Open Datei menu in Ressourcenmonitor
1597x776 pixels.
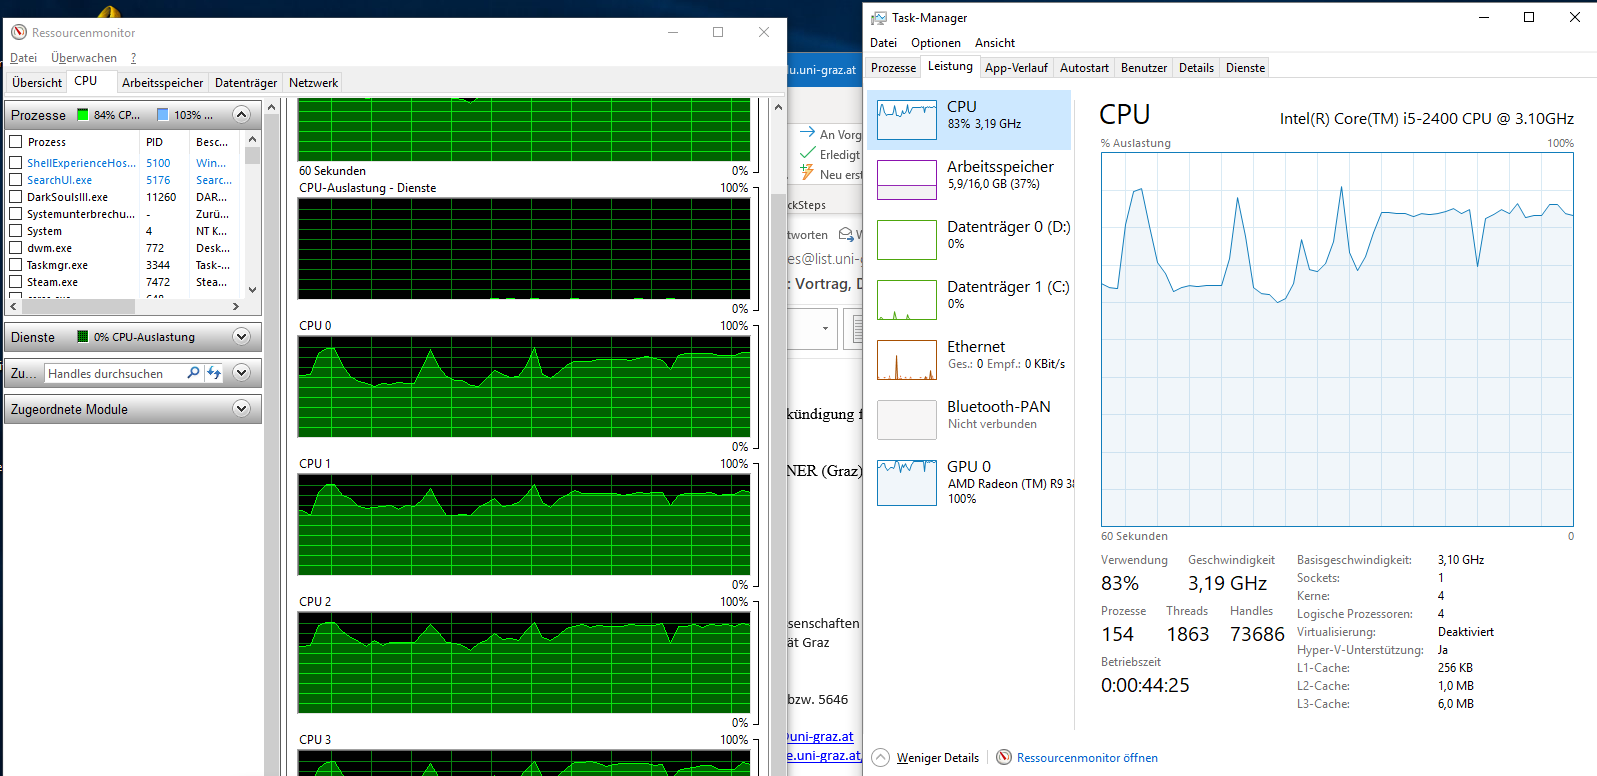pos(24,58)
